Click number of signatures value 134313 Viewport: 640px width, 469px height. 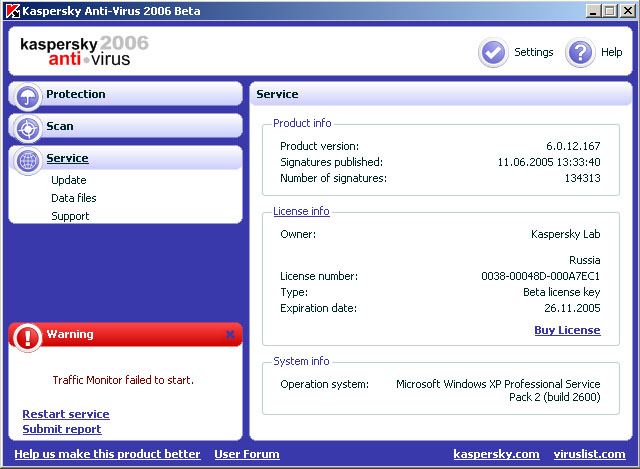tap(582, 178)
